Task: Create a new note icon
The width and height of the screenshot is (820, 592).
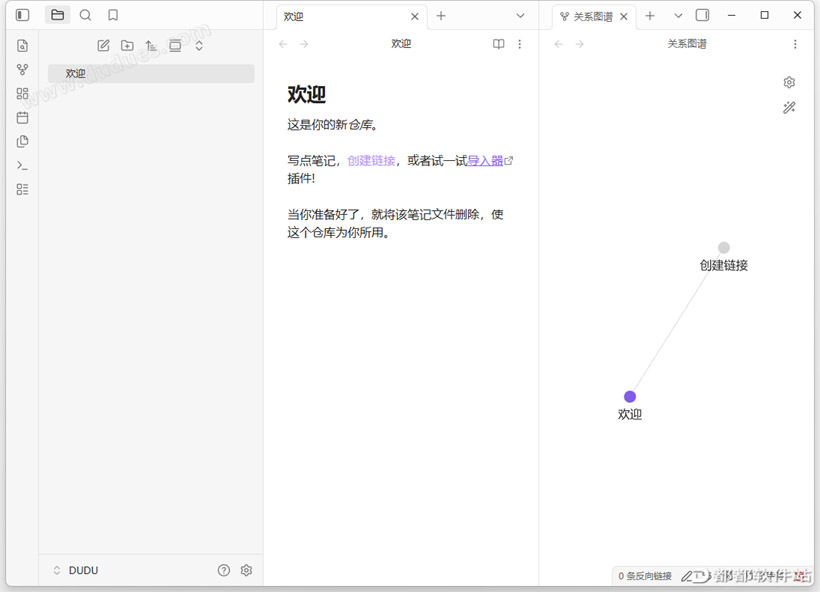Action: point(104,45)
